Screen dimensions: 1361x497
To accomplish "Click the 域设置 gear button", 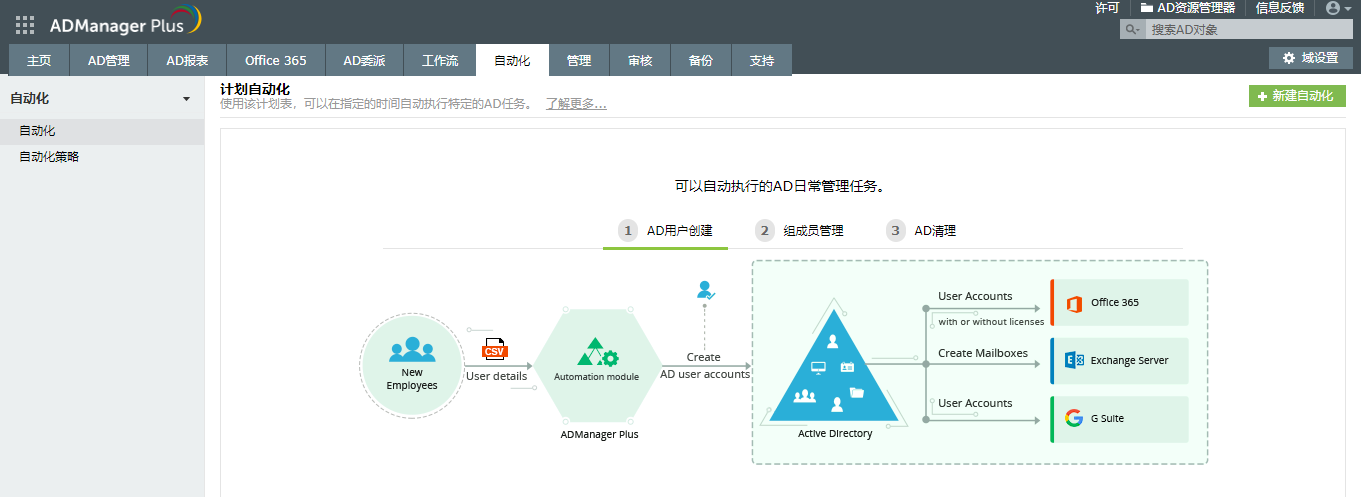I will (x=1310, y=58).
